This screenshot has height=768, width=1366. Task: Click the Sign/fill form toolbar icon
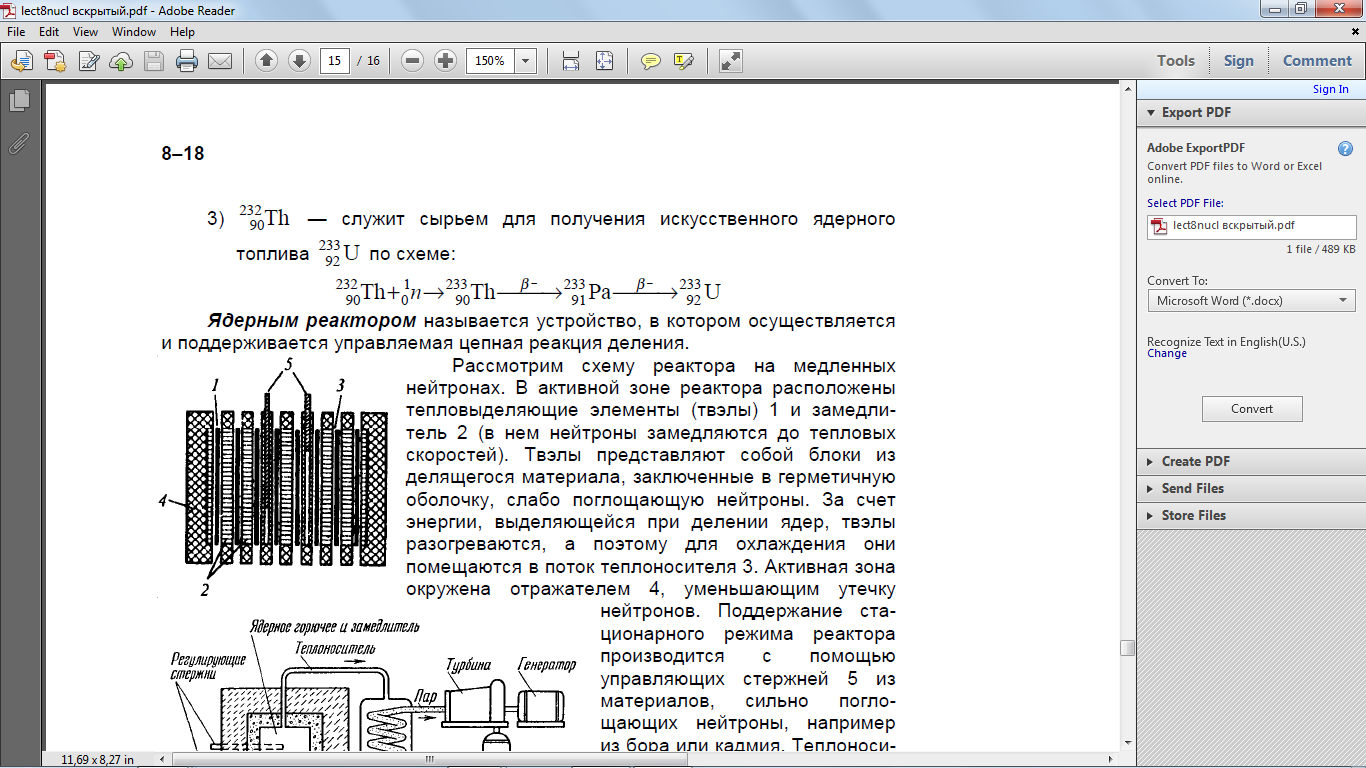[x=89, y=61]
